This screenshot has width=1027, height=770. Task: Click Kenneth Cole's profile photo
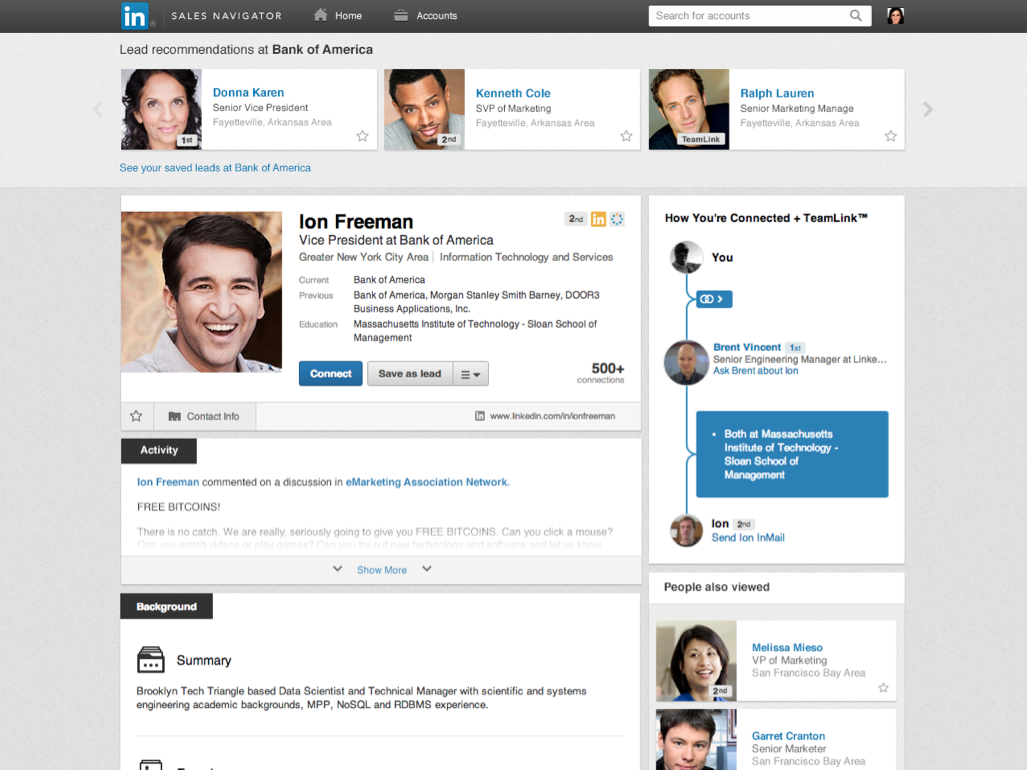[x=424, y=109]
